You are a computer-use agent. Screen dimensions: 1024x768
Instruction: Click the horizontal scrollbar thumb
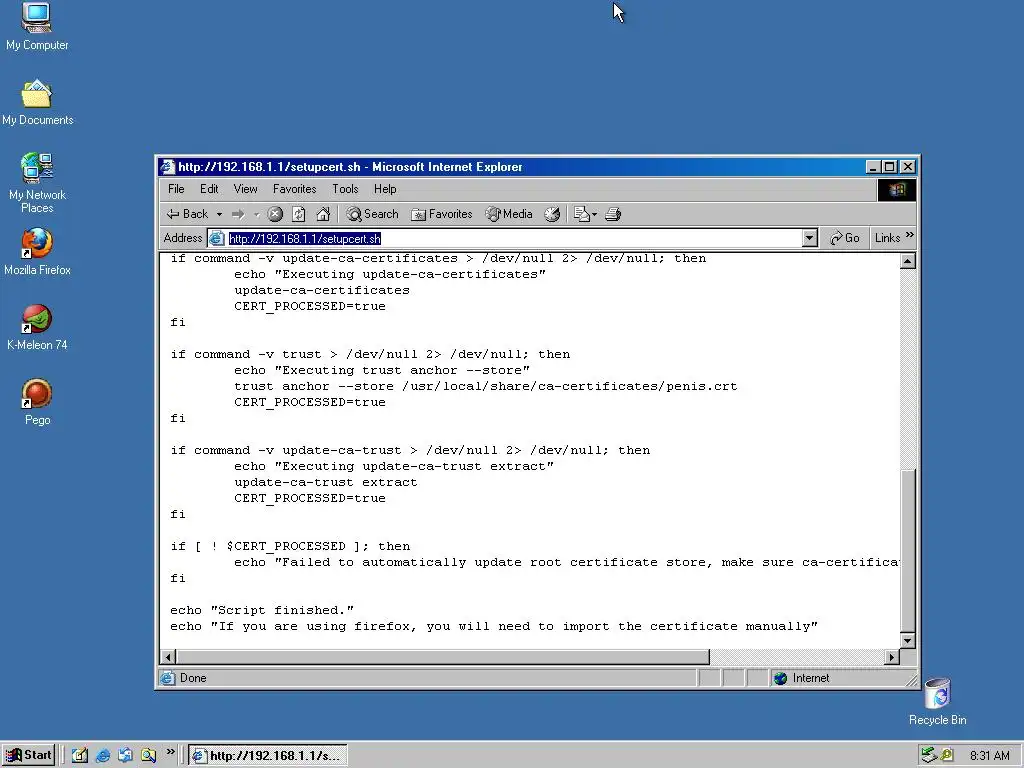point(443,657)
